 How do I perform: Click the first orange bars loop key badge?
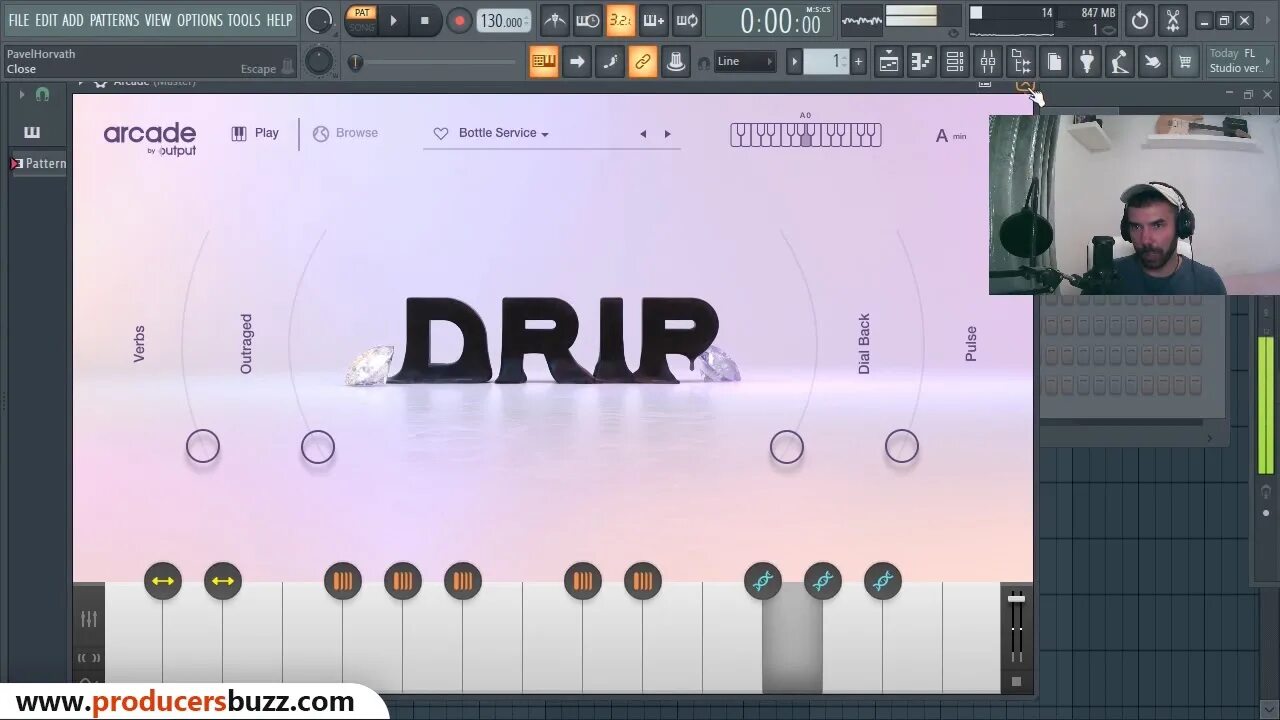pyautogui.click(x=343, y=581)
